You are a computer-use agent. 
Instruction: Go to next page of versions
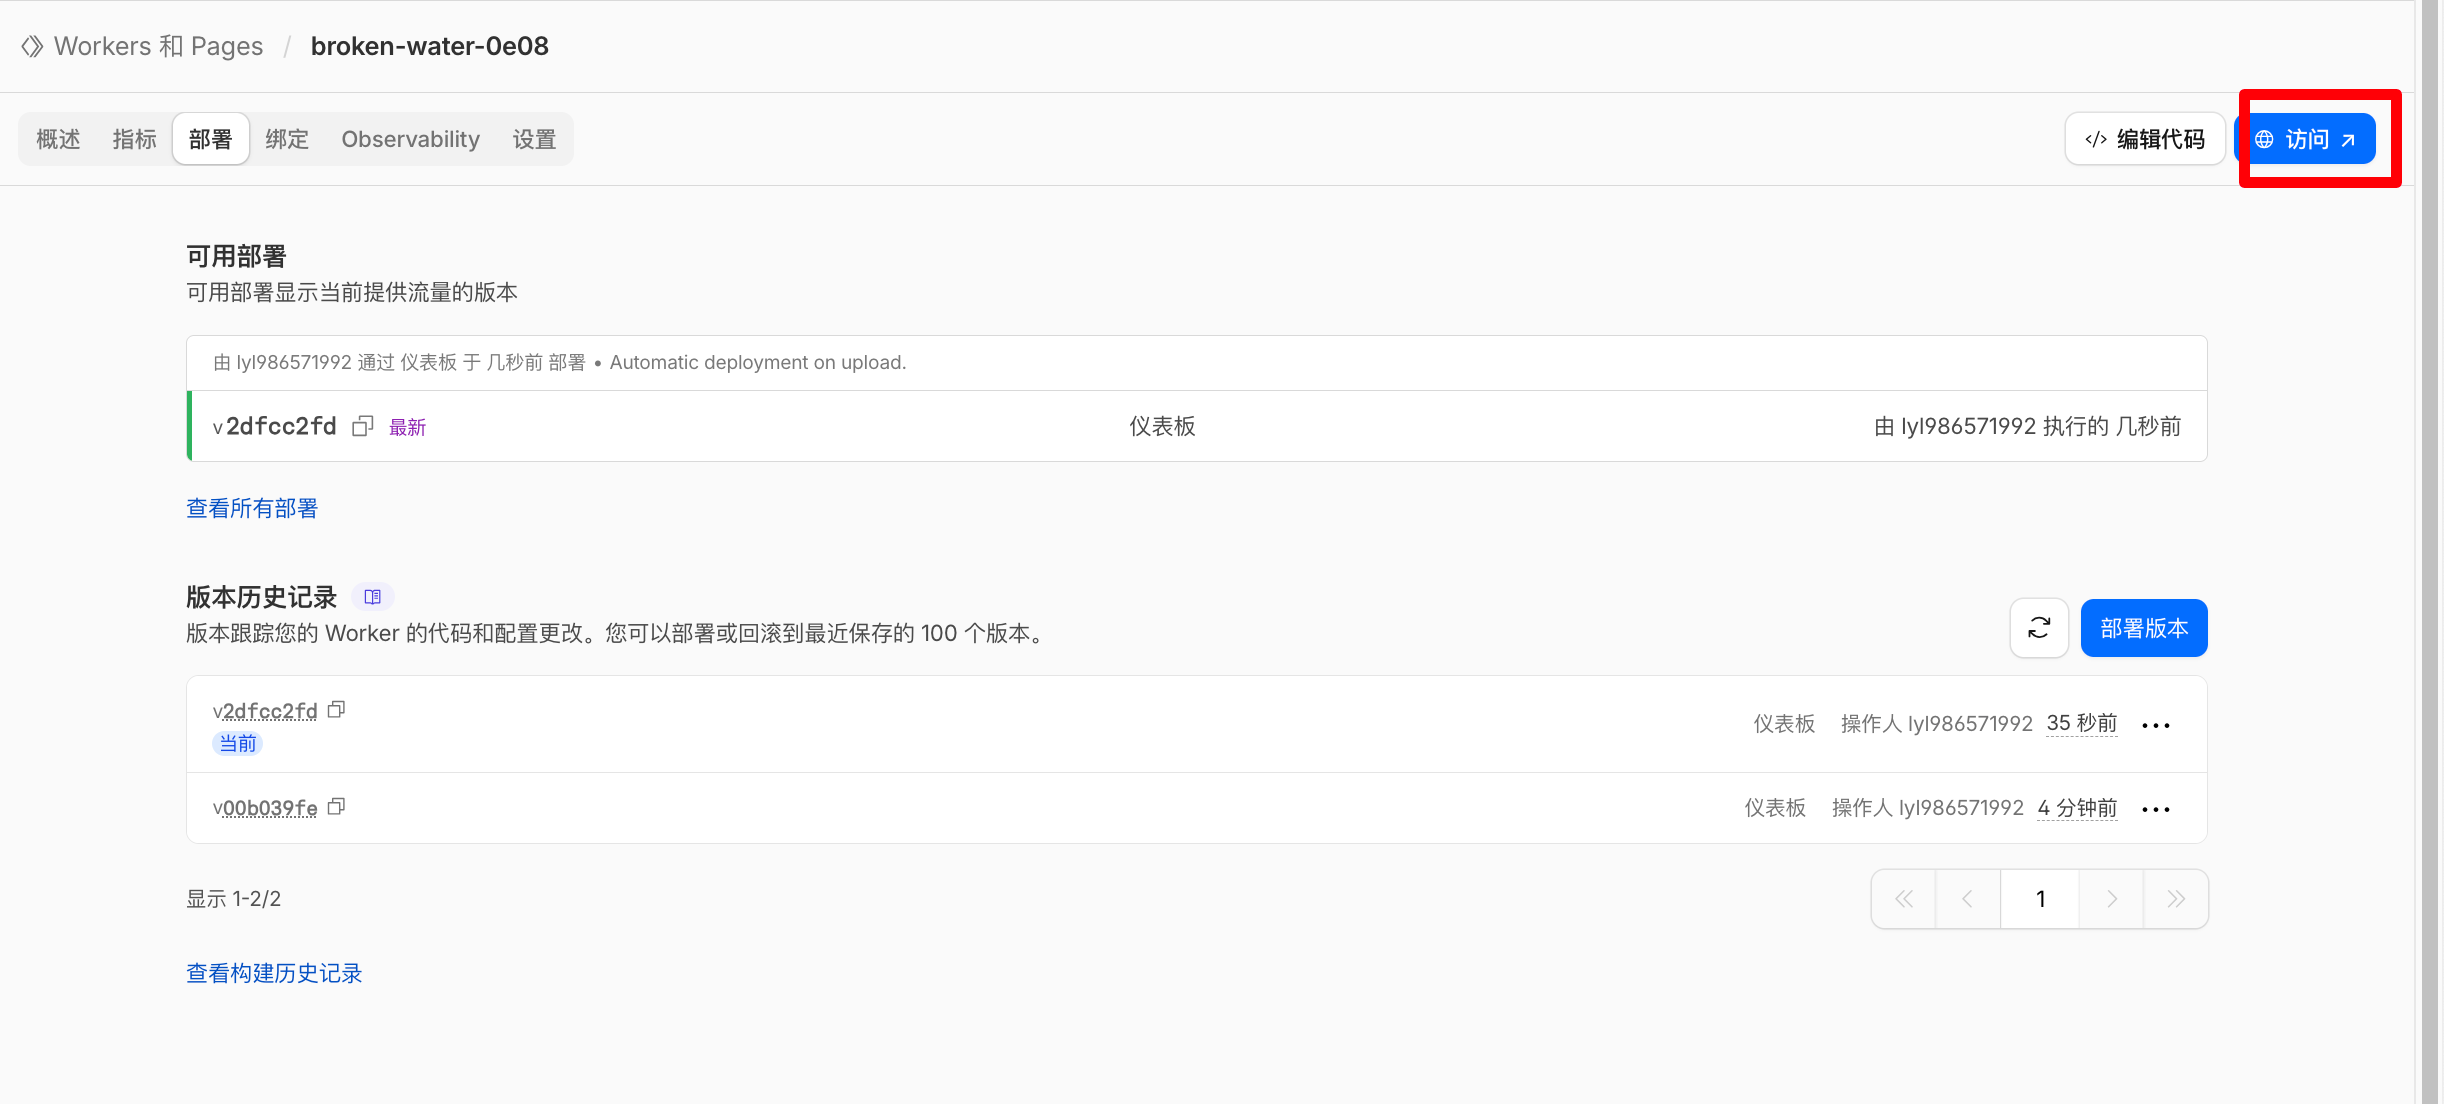point(2111,899)
